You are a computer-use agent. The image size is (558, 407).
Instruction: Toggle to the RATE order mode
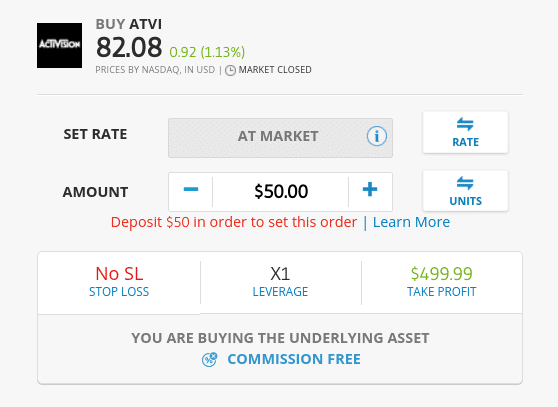465,132
